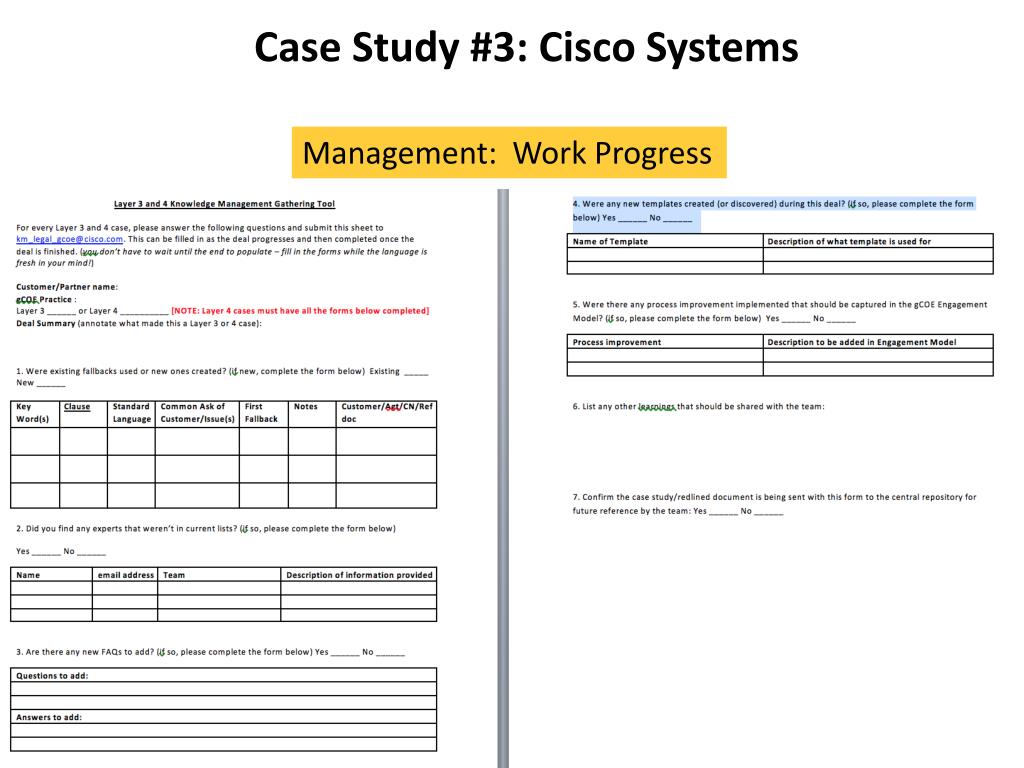1024x768 pixels.
Task: Select the 'Management: Work Progress' yellow banner
Action: (509, 152)
